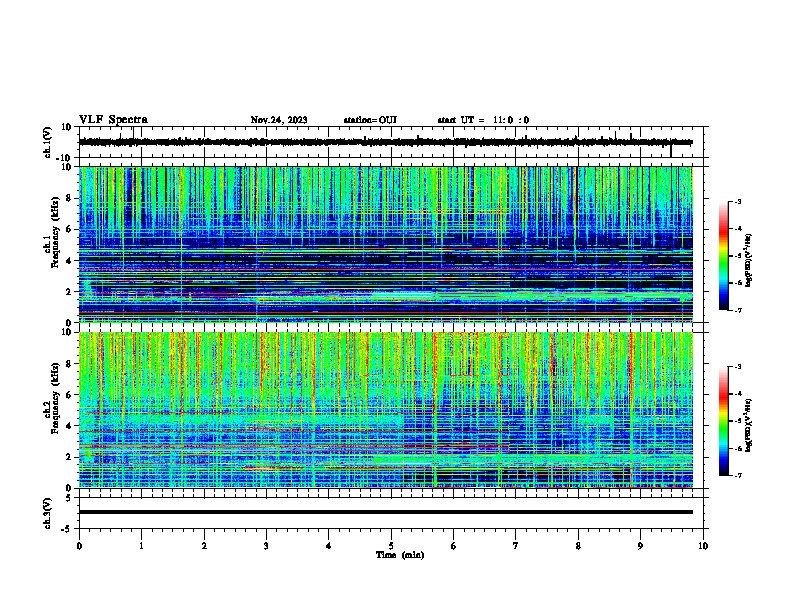Click the date 'Nov.24, 2023'
Image resolution: width=792 pixels, height=612 pixels.
[x=279, y=120]
